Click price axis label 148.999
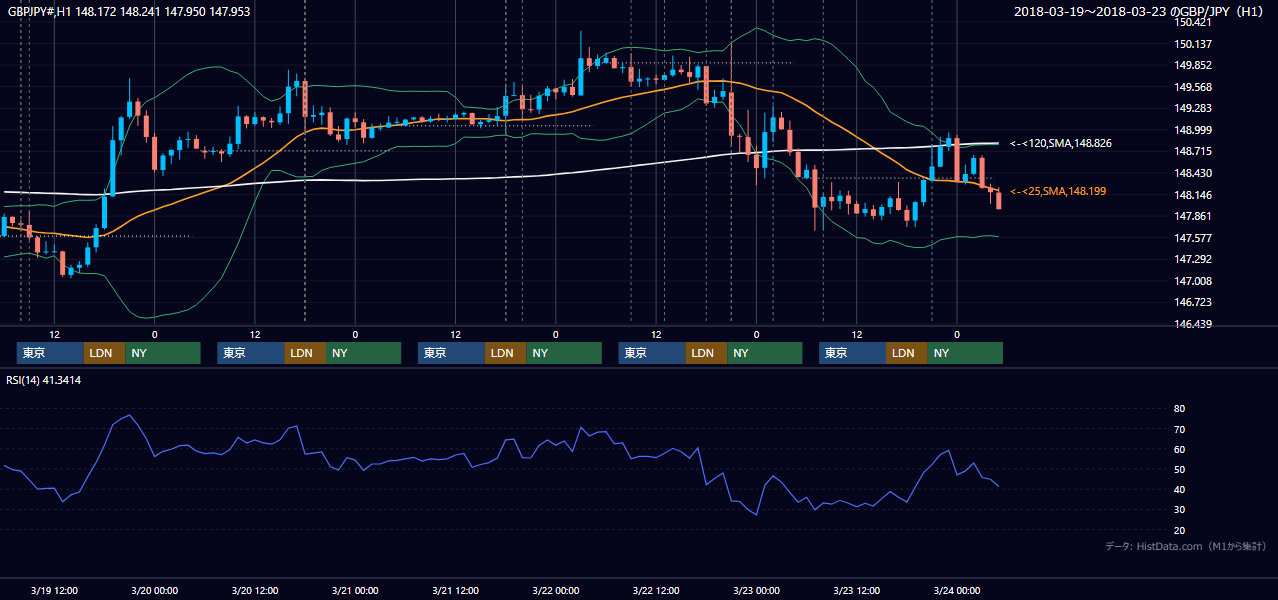This screenshot has height=600, width=1278. pyautogui.click(x=1193, y=130)
